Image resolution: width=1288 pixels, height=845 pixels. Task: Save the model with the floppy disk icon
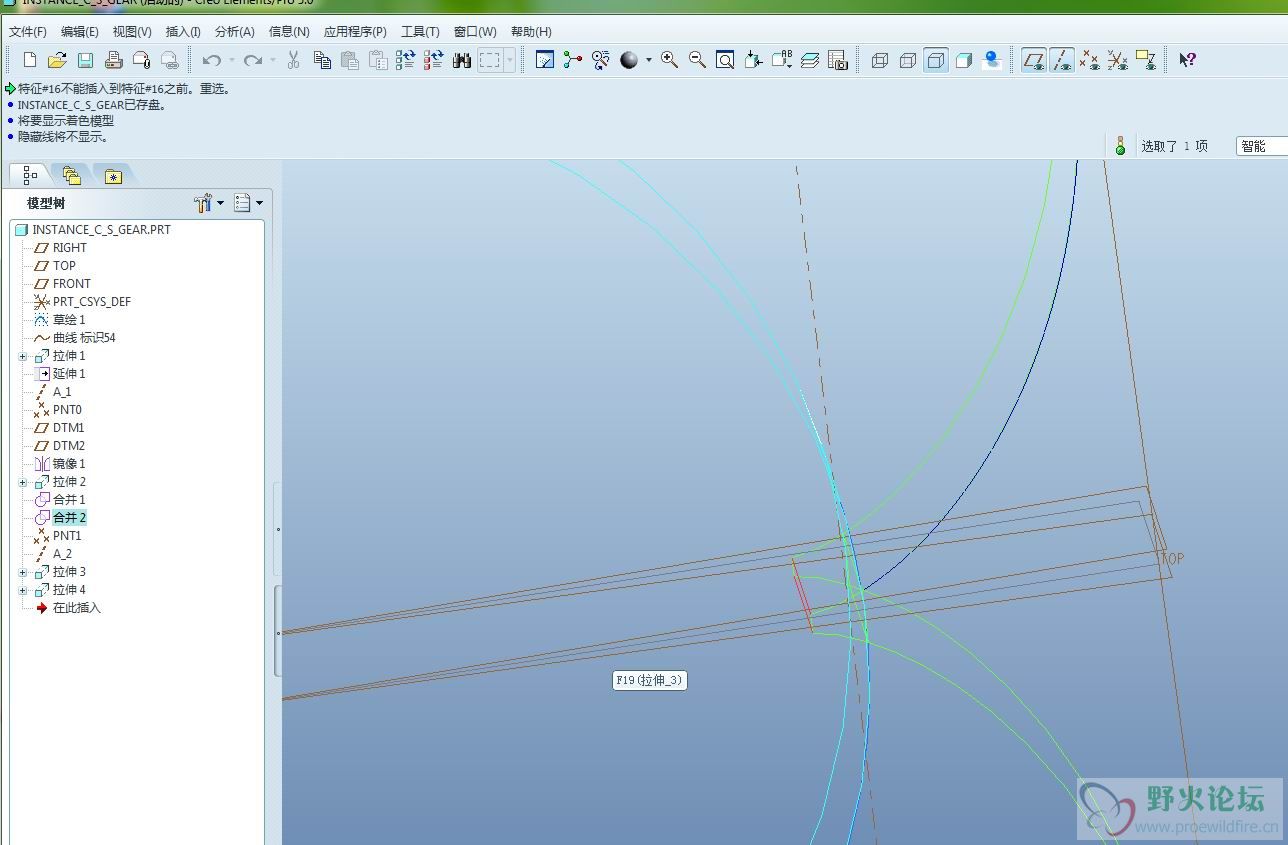[x=85, y=60]
